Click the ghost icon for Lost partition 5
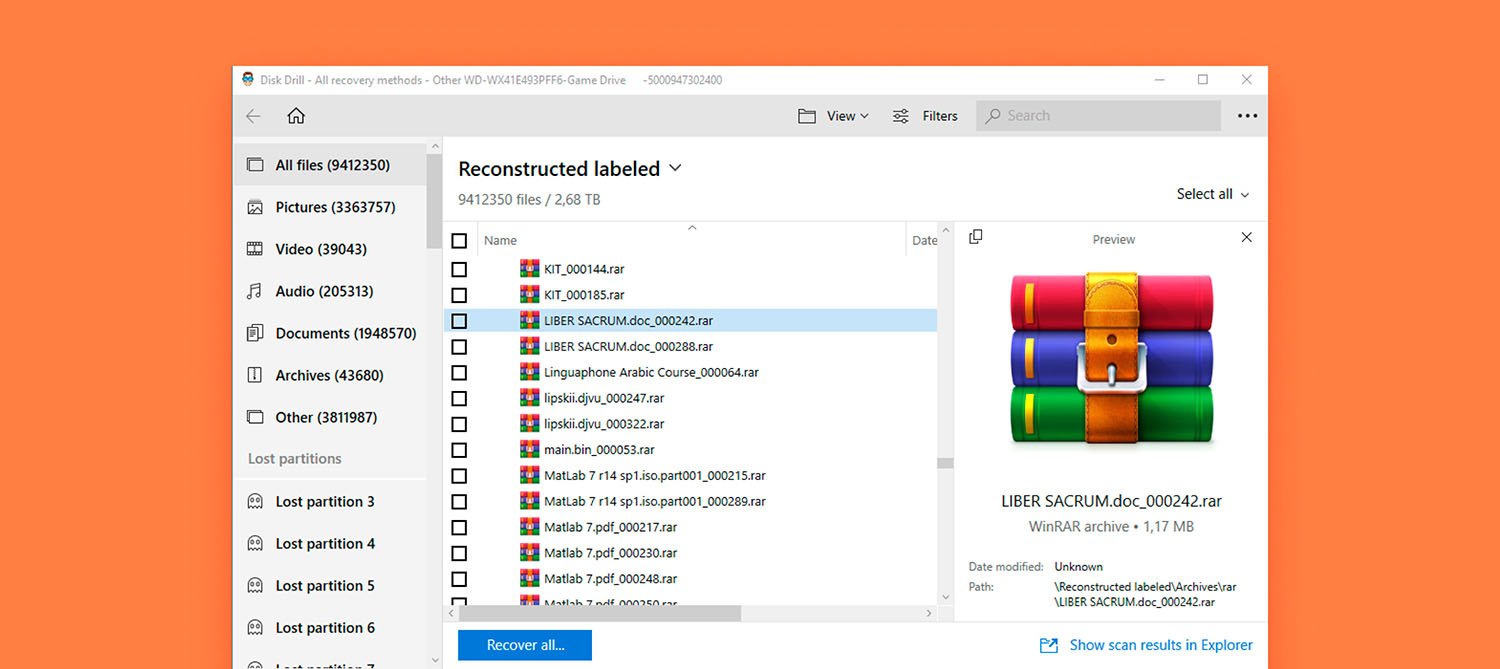 coord(255,586)
